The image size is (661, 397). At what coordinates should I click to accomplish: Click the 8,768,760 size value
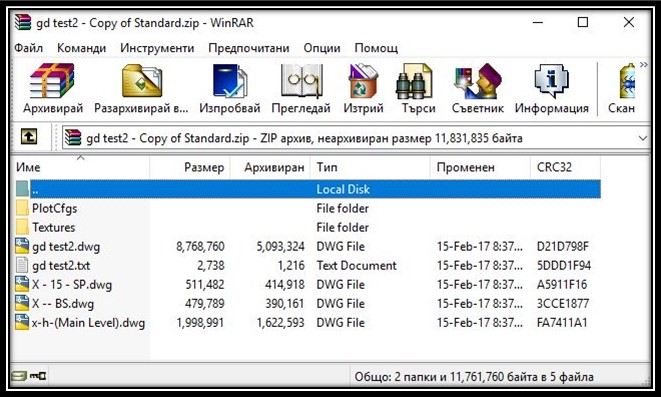pos(200,246)
